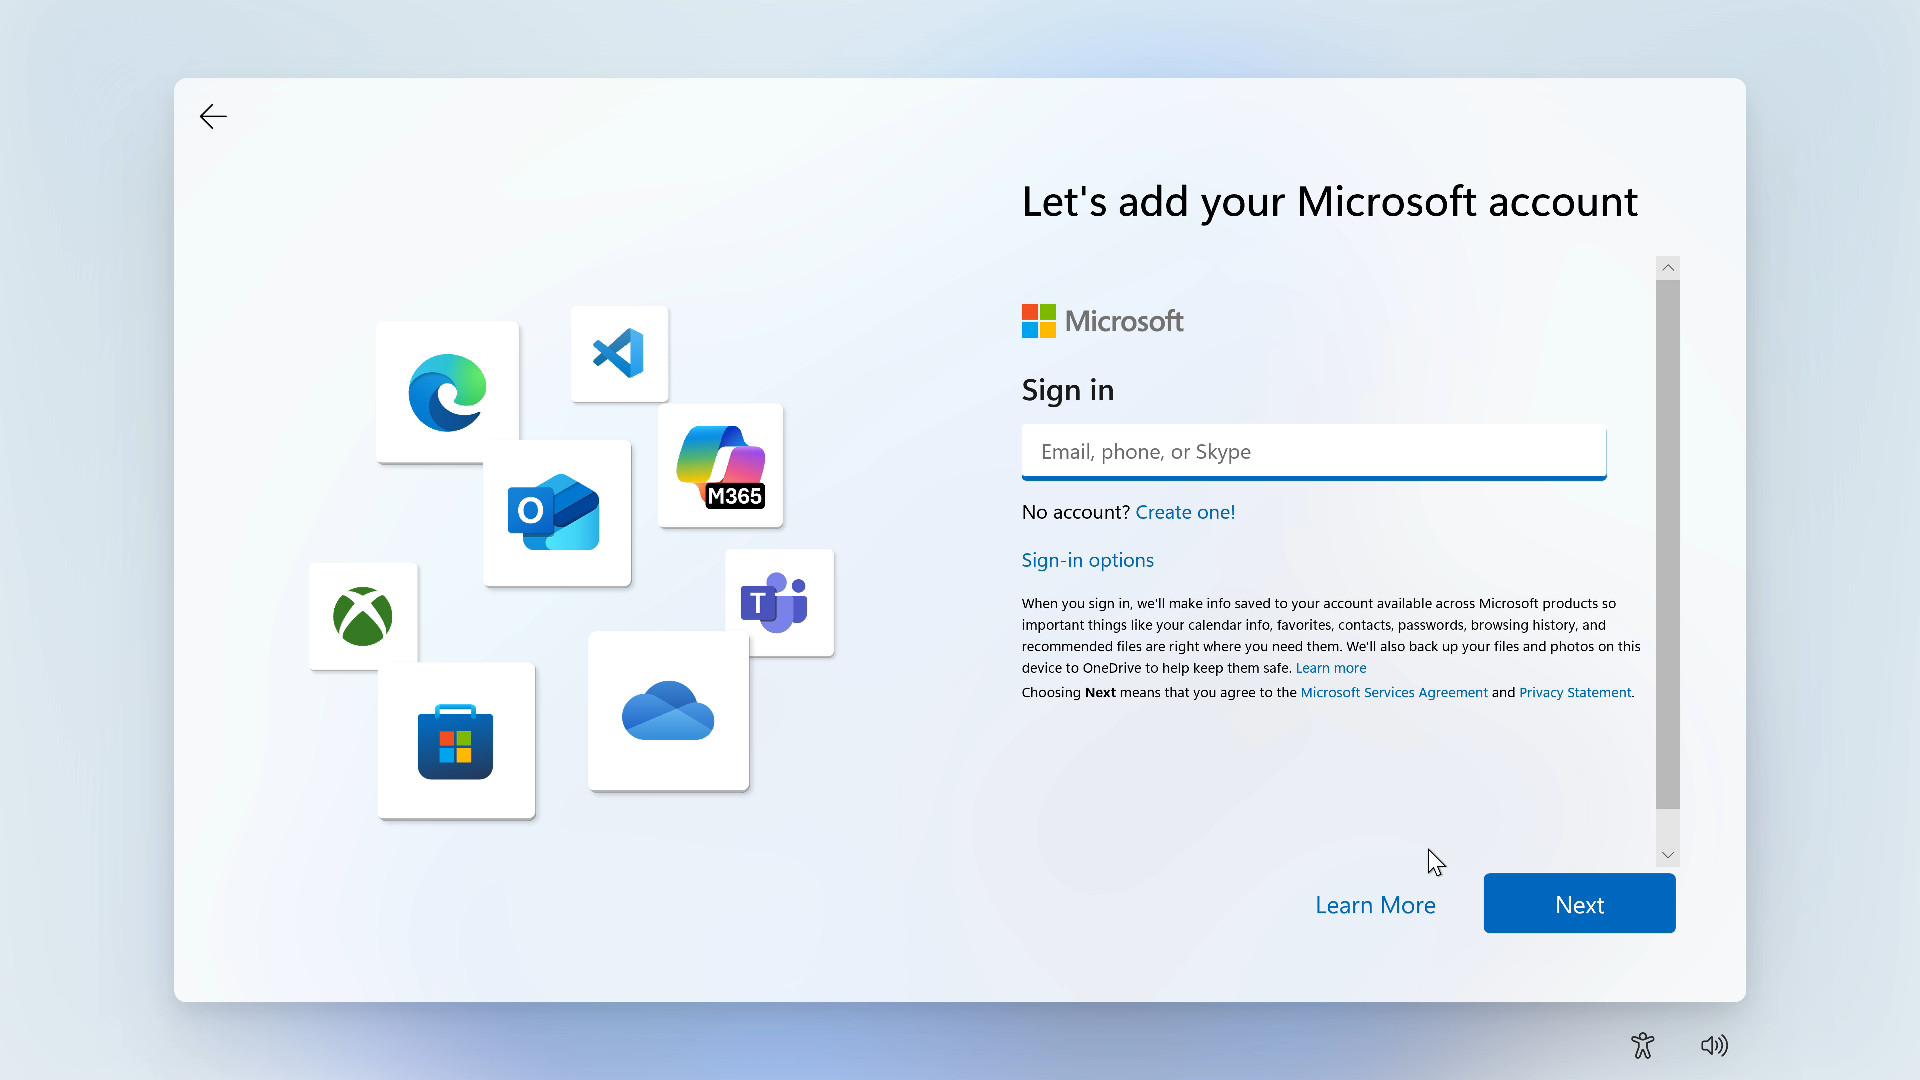Click the Xbox icon tile
Image resolution: width=1920 pixels, height=1080 pixels.
pyautogui.click(x=363, y=616)
